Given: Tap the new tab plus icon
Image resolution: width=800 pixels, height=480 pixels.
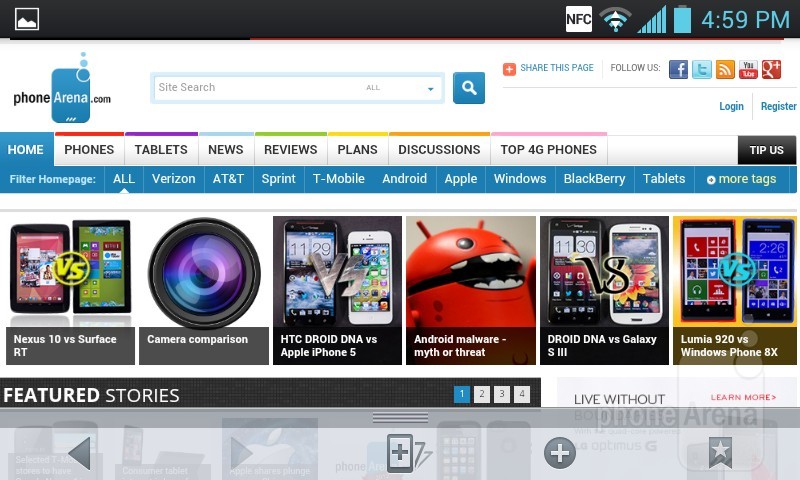Looking at the screenshot, I should coord(560,453).
